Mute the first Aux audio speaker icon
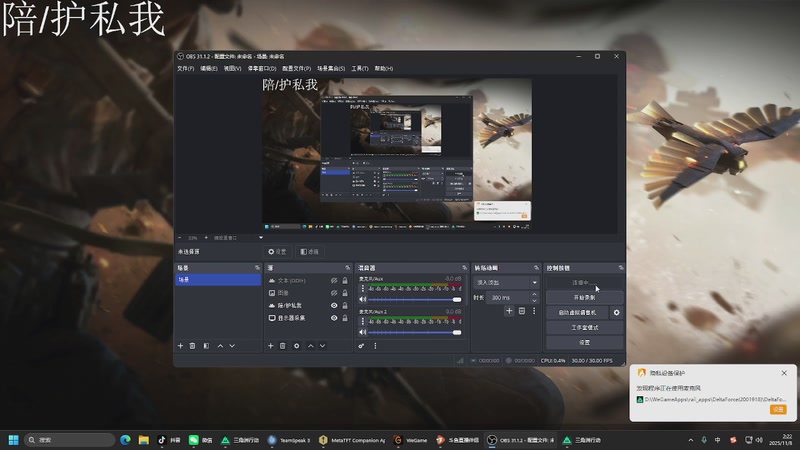Screen dimensions: 800x450 (x=362, y=299)
